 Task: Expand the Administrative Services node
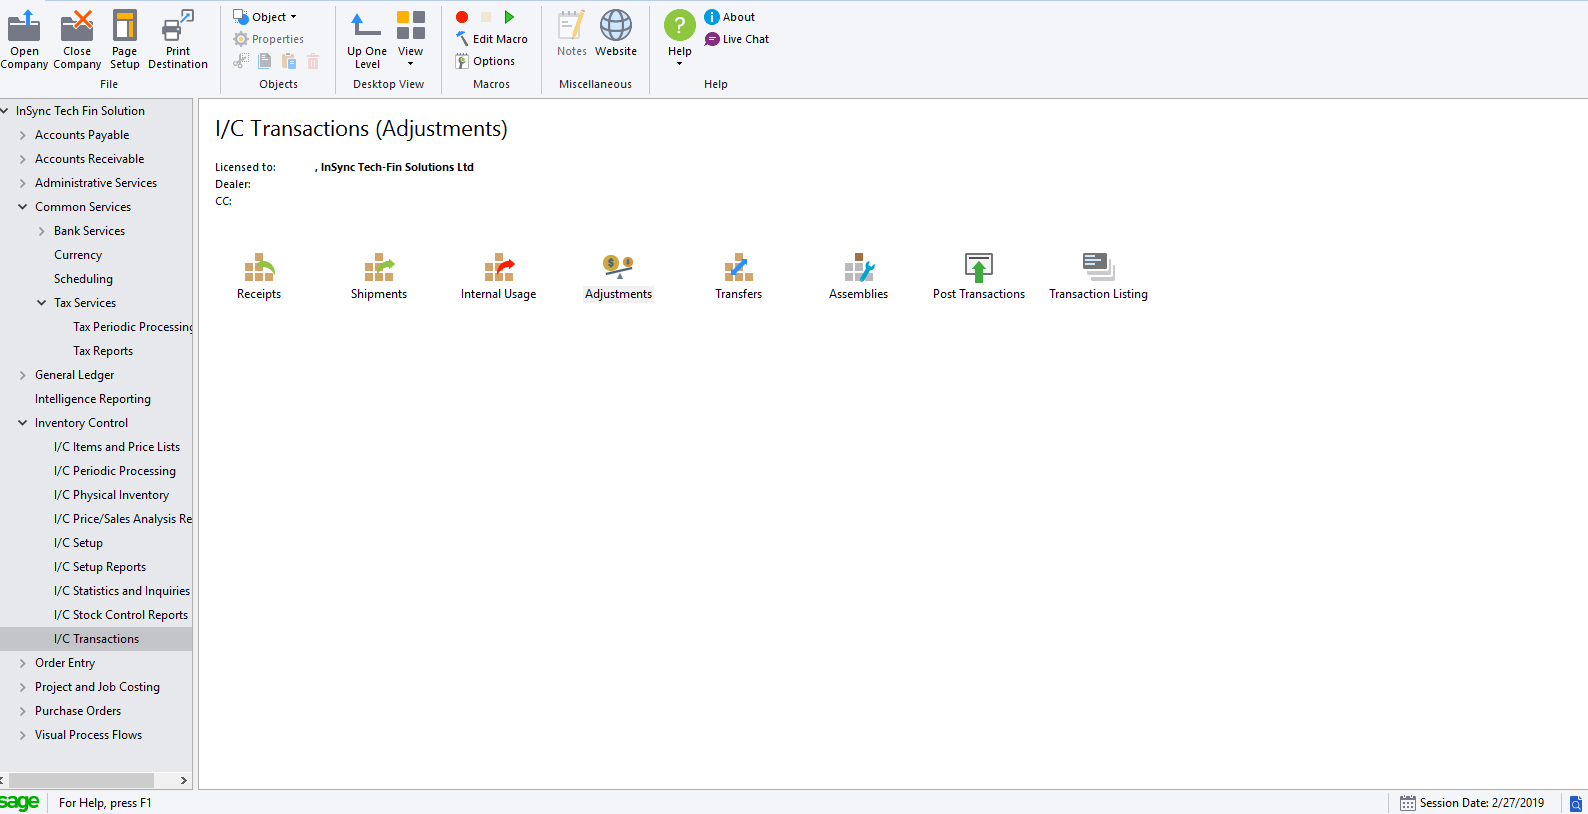click(x=22, y=183)
